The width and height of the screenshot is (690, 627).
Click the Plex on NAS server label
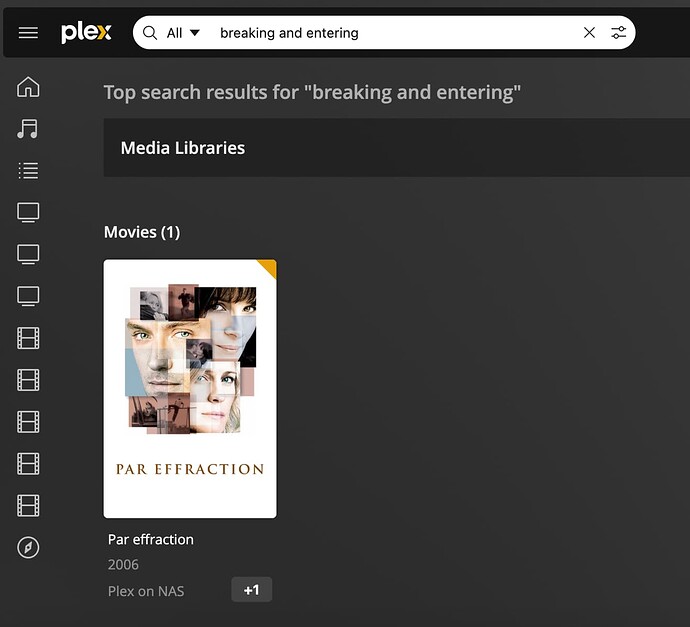146,591
